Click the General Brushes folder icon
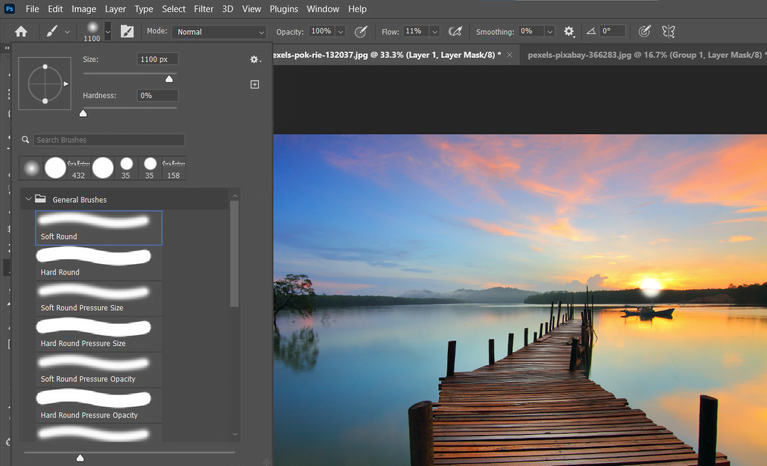767x466 pixels. point(41,199)
